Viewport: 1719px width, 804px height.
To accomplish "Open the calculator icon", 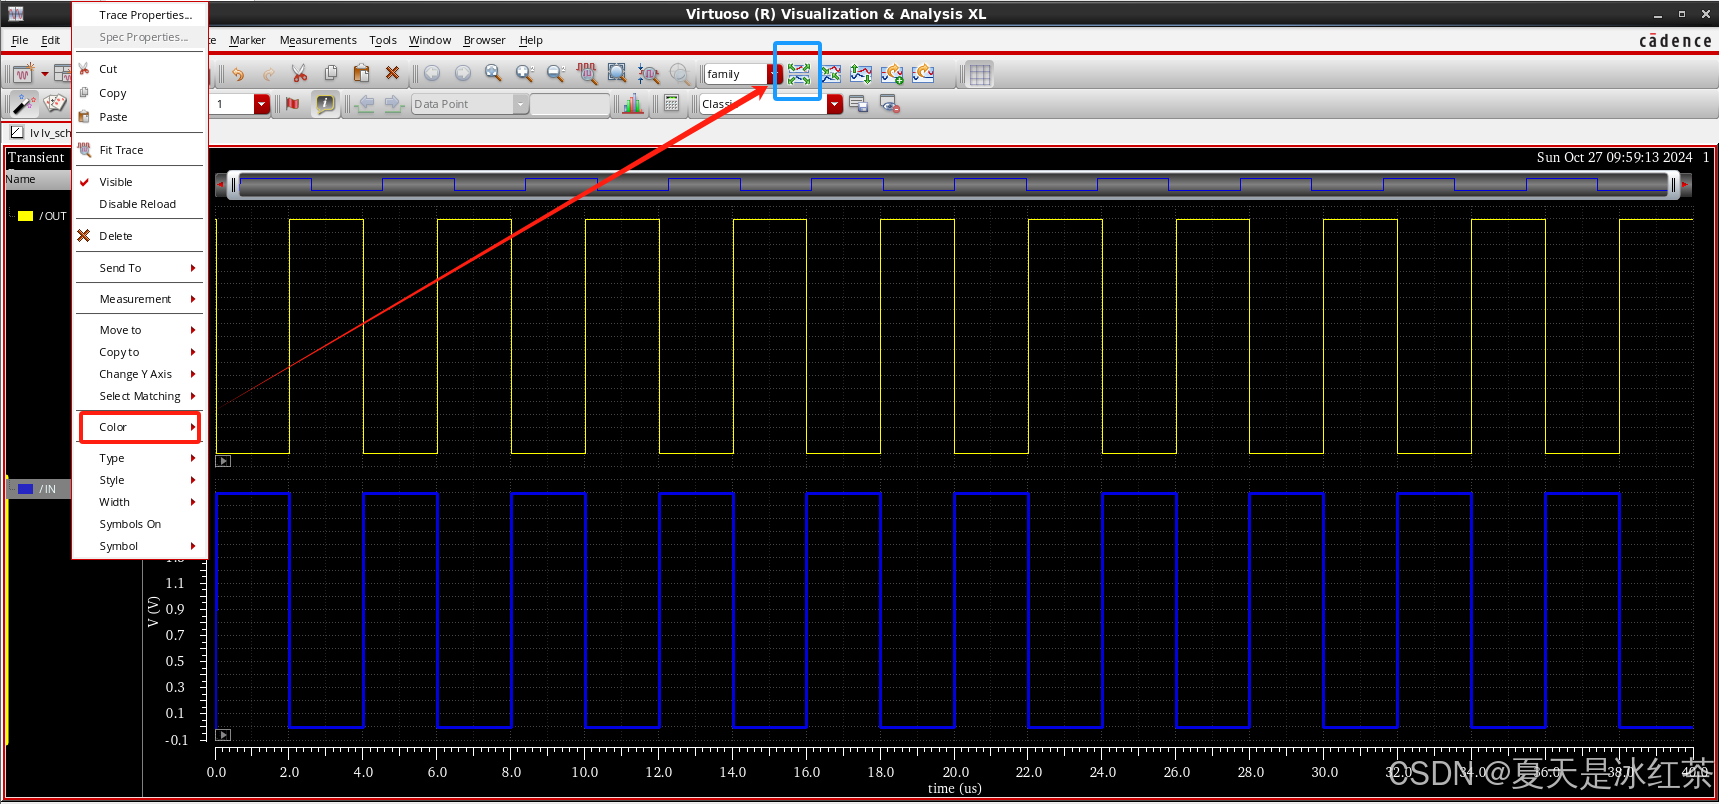I will (672, 104).
